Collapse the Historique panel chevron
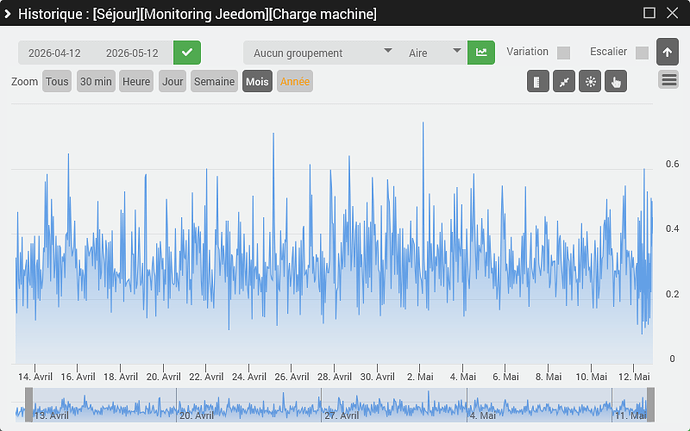This screenshot has width=690, height=431. (x=7, y=14)
